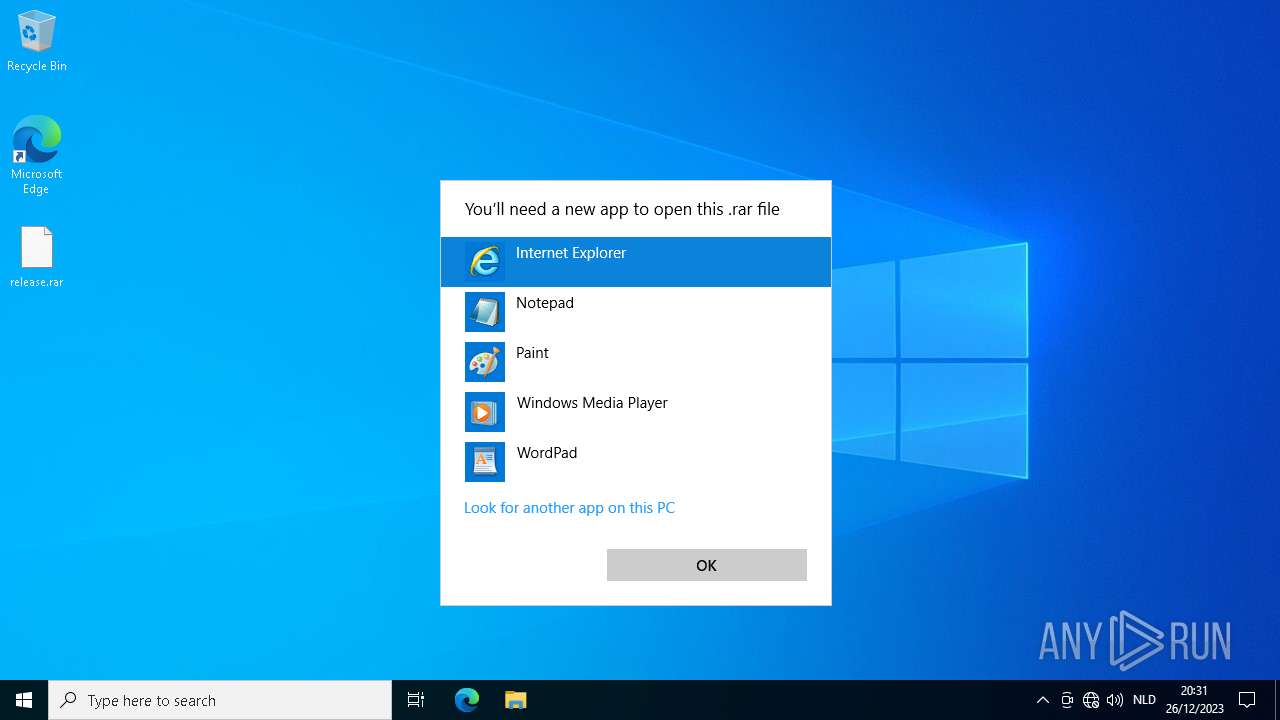Image resolution: width=1280 pixels, height=720 pixels.
Task: Open the clock showing 20:31
Action: 1194,700
